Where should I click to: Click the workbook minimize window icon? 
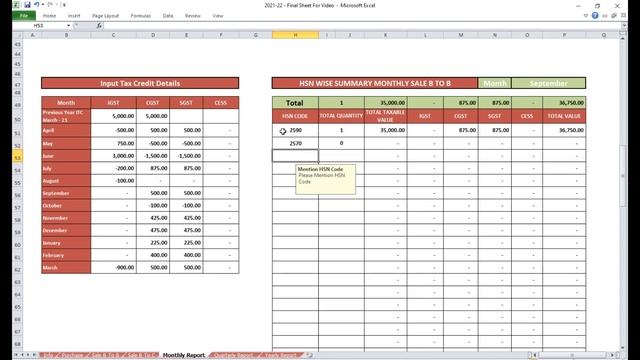point(604,16)
